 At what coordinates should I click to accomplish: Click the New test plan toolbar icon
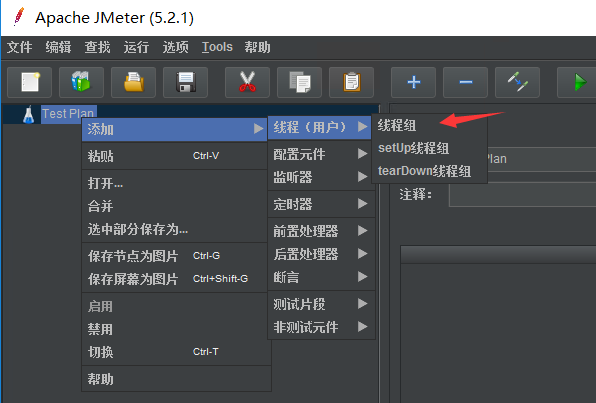point(29,82)
